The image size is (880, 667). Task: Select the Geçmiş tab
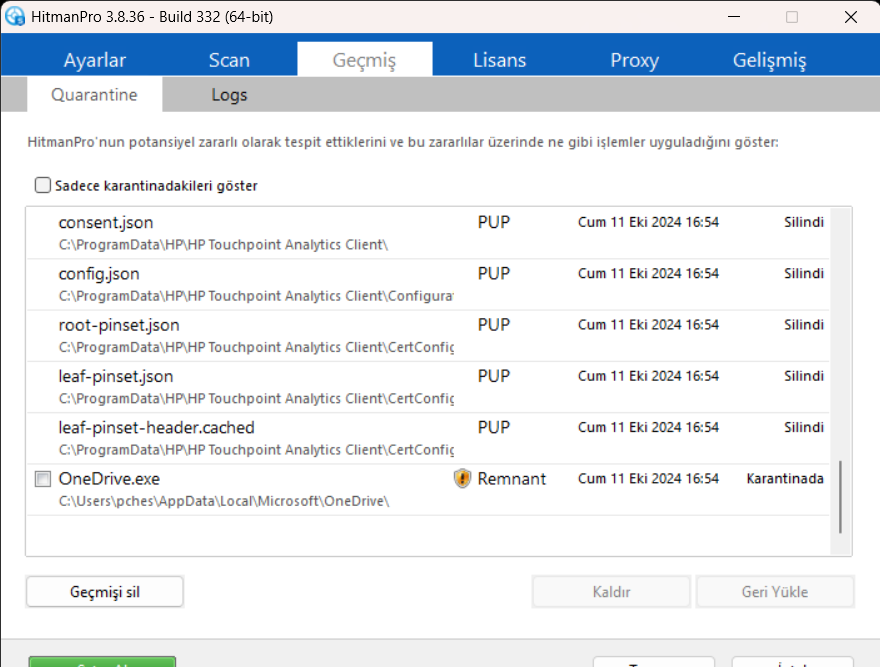[364, 60]
